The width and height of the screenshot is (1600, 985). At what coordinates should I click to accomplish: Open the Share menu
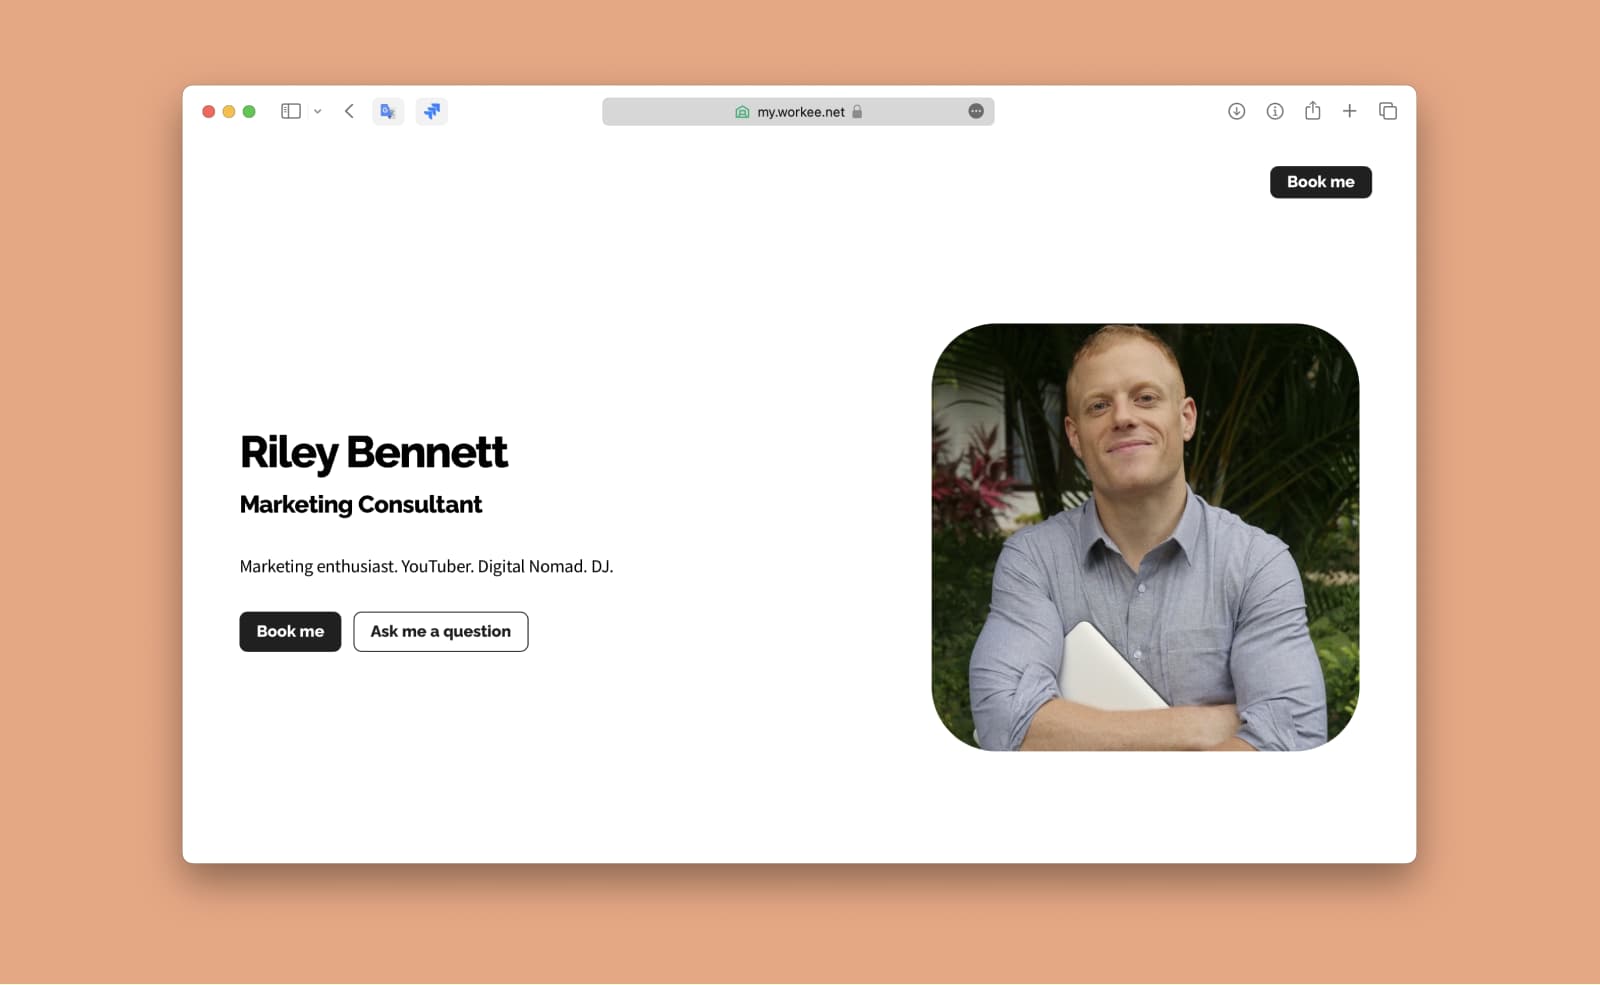[x=1313, y=111]
